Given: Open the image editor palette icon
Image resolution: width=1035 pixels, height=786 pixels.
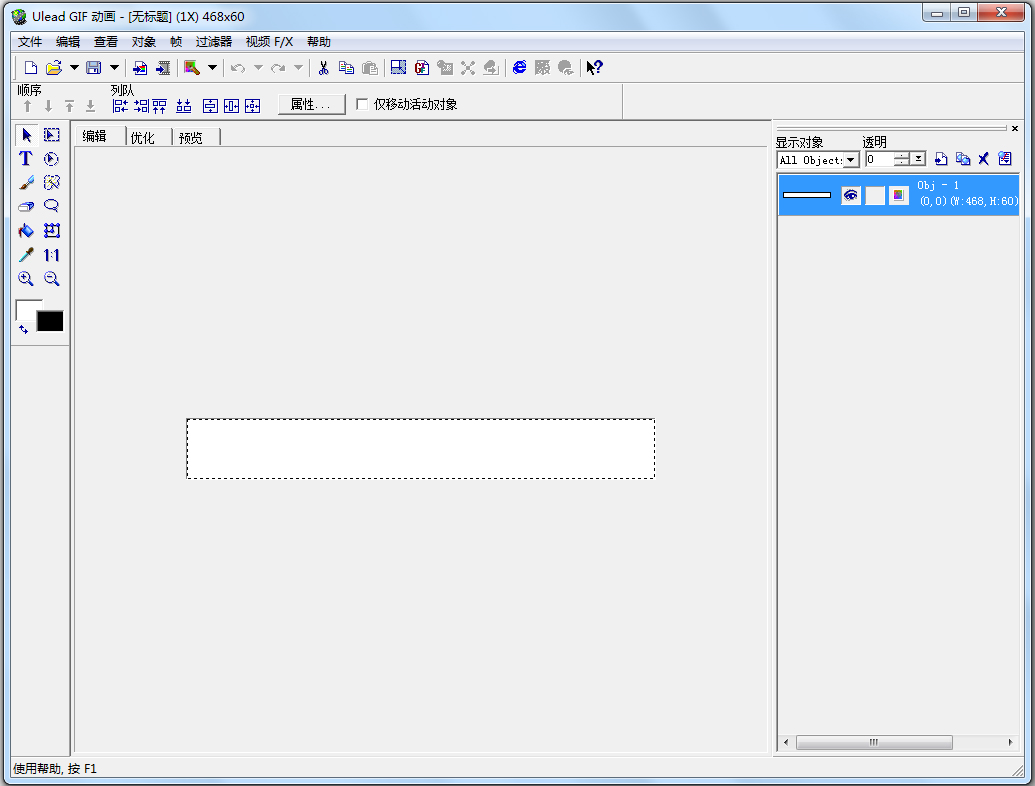Looking at the screenshot, I should pos(192,67).
